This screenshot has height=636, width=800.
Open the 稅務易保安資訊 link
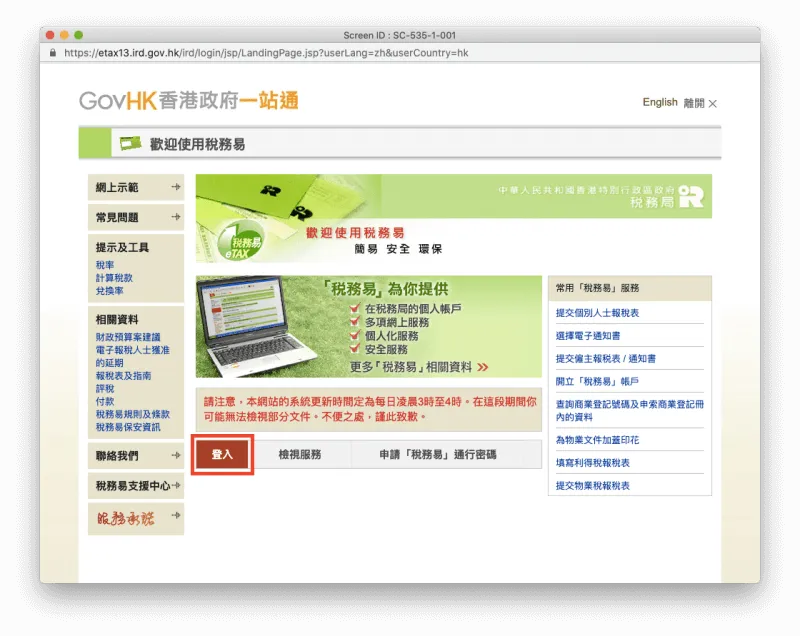pyautogui.click(x=128, y=427)
